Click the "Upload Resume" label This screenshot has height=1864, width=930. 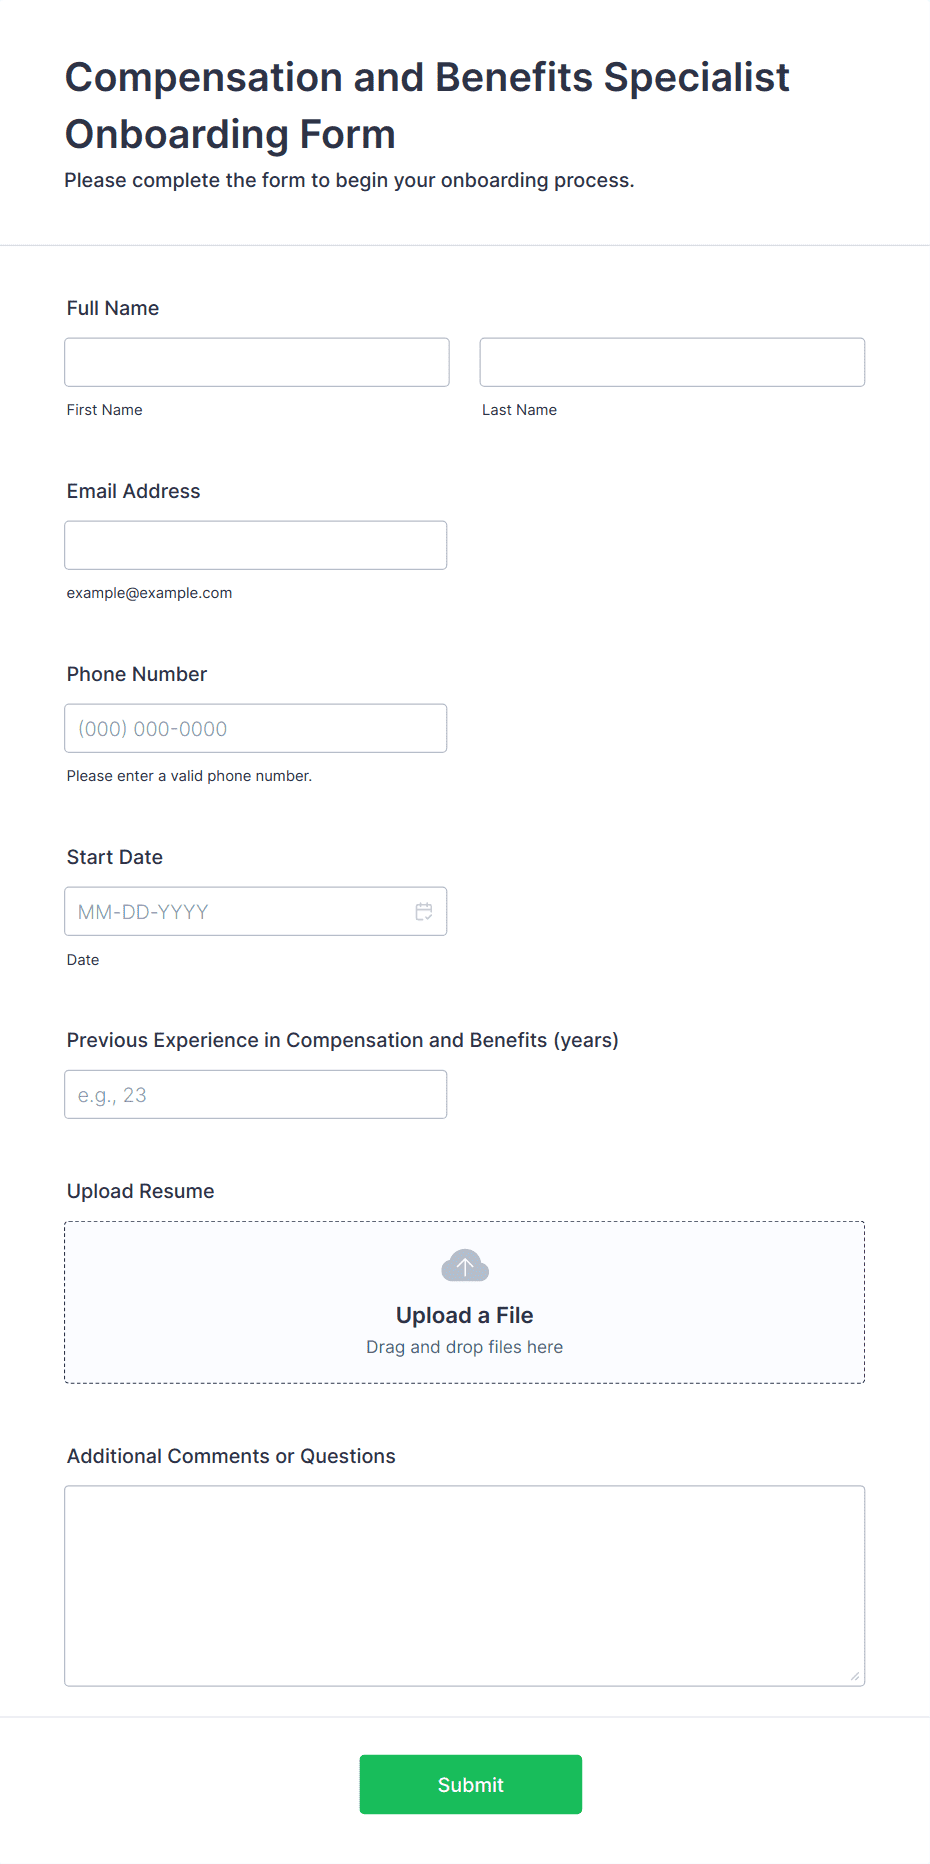pos(141,1191)
